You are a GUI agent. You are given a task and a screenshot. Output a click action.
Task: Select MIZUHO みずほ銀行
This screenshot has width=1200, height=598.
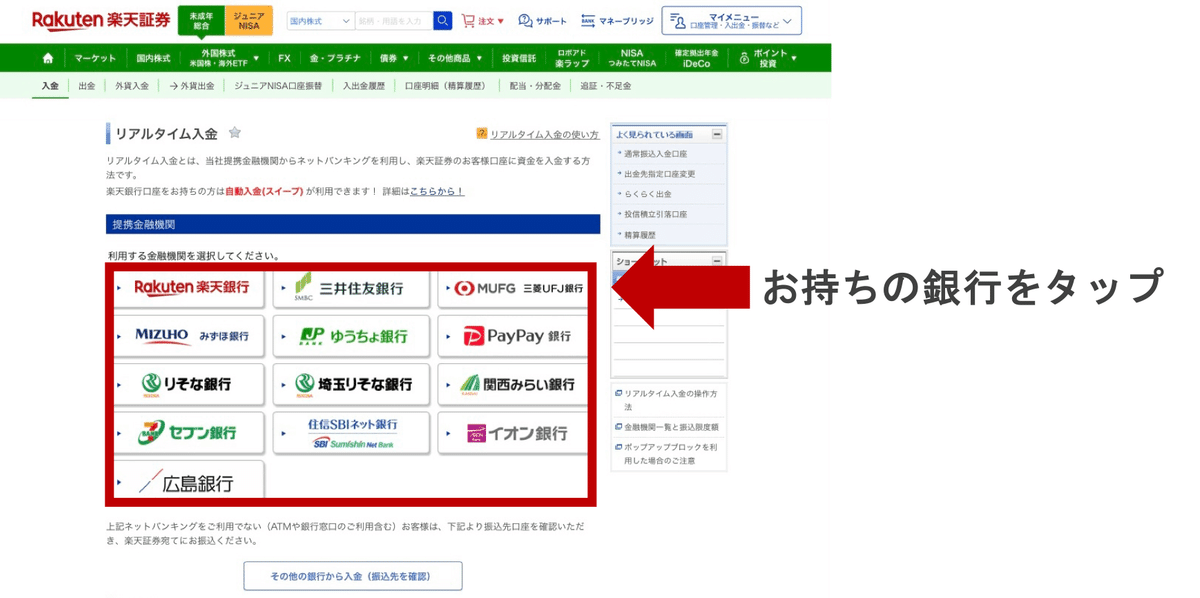189,336
